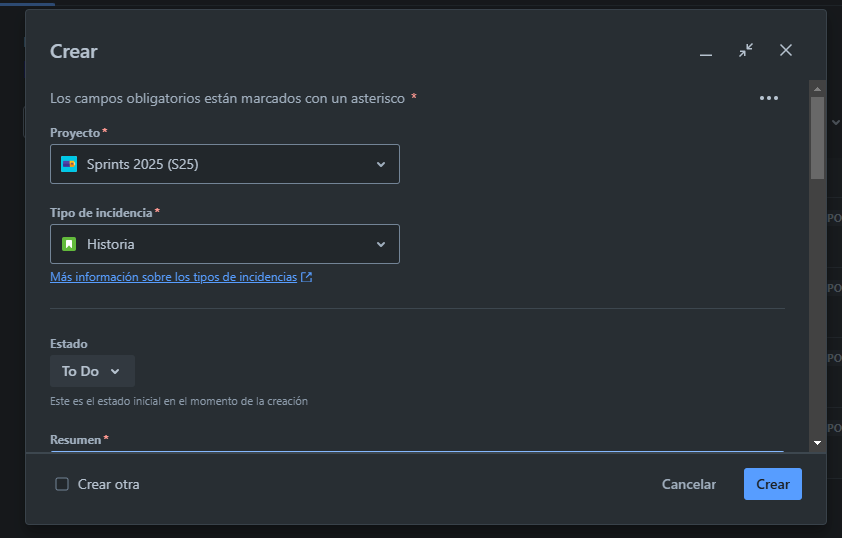Click the scrollbar up arrow
This screenshot has height=538, width=842.
tap(817, 89)
